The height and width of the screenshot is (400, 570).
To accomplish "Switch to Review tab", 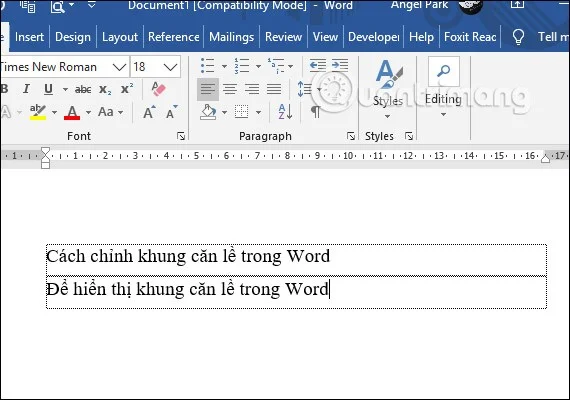I will tap(283, 37).
